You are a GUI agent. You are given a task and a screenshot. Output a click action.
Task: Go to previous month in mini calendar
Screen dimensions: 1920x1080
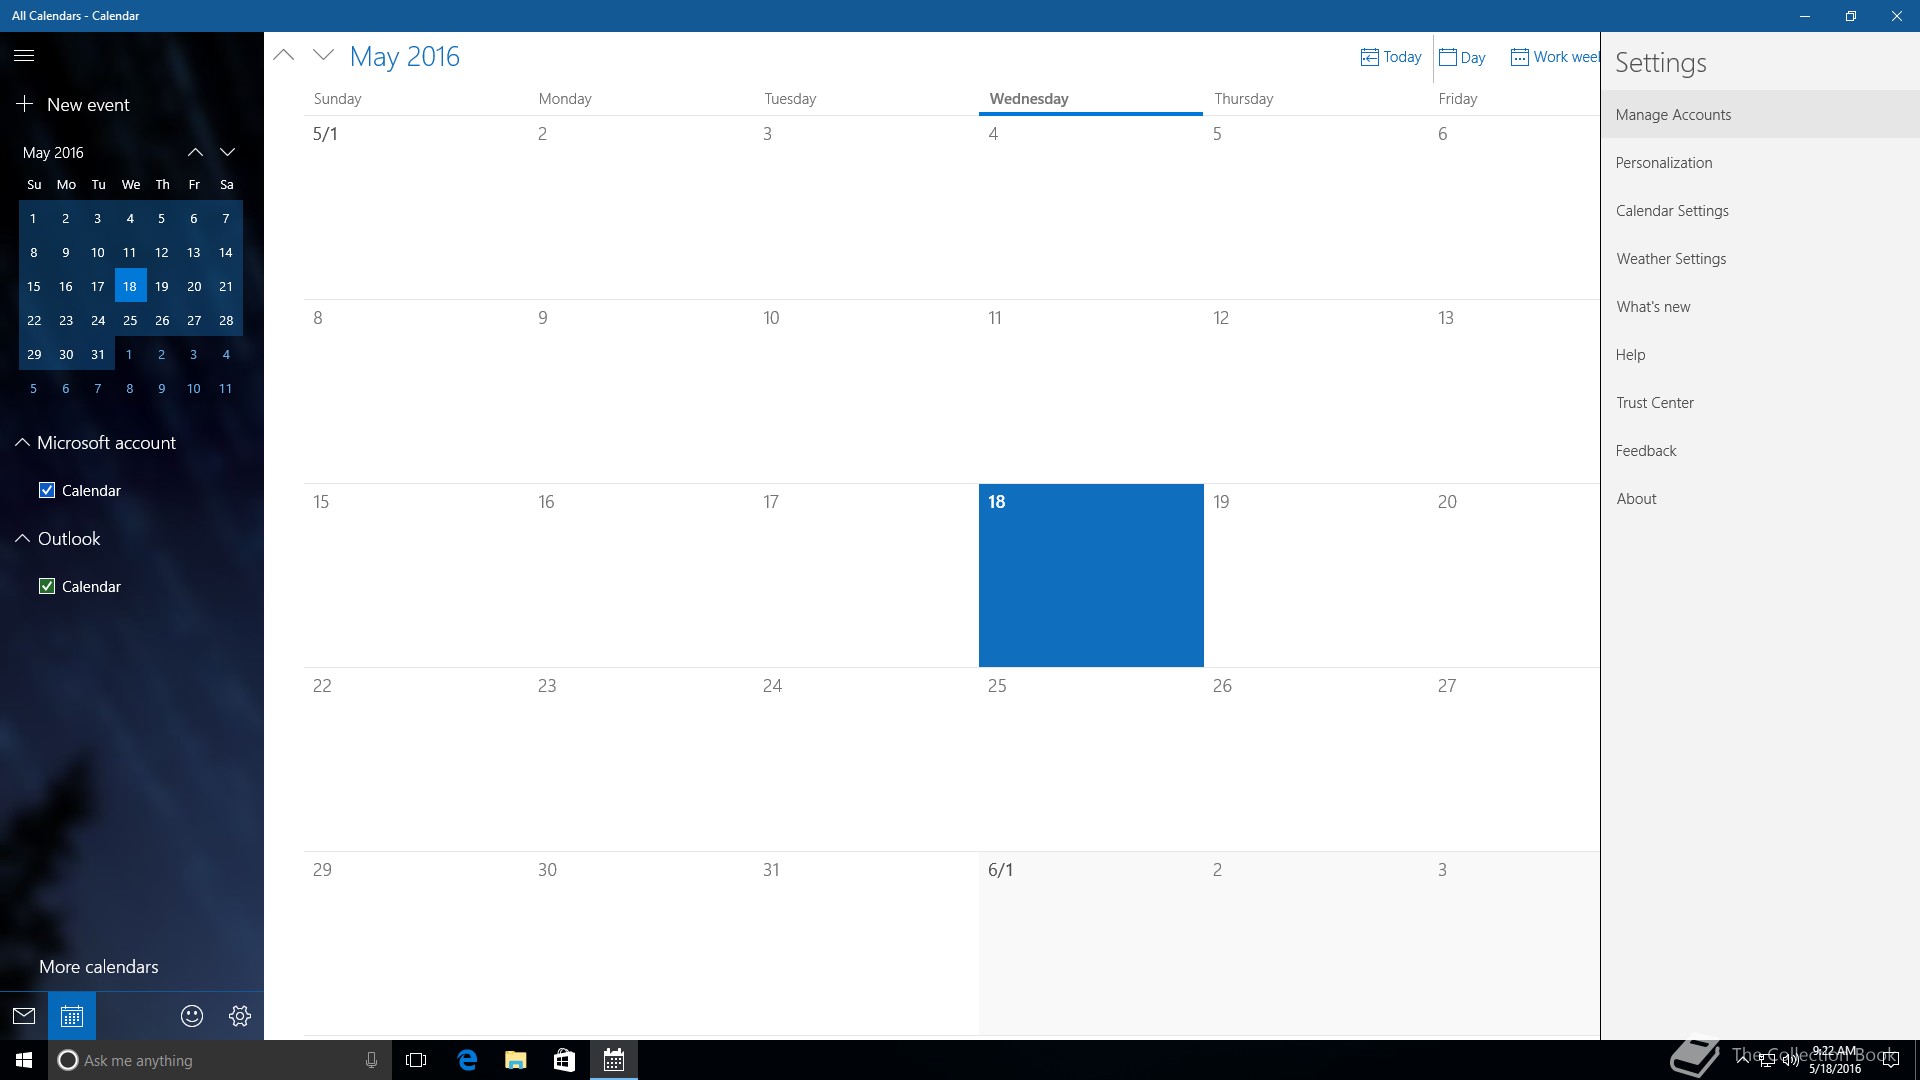coord(195,152)
